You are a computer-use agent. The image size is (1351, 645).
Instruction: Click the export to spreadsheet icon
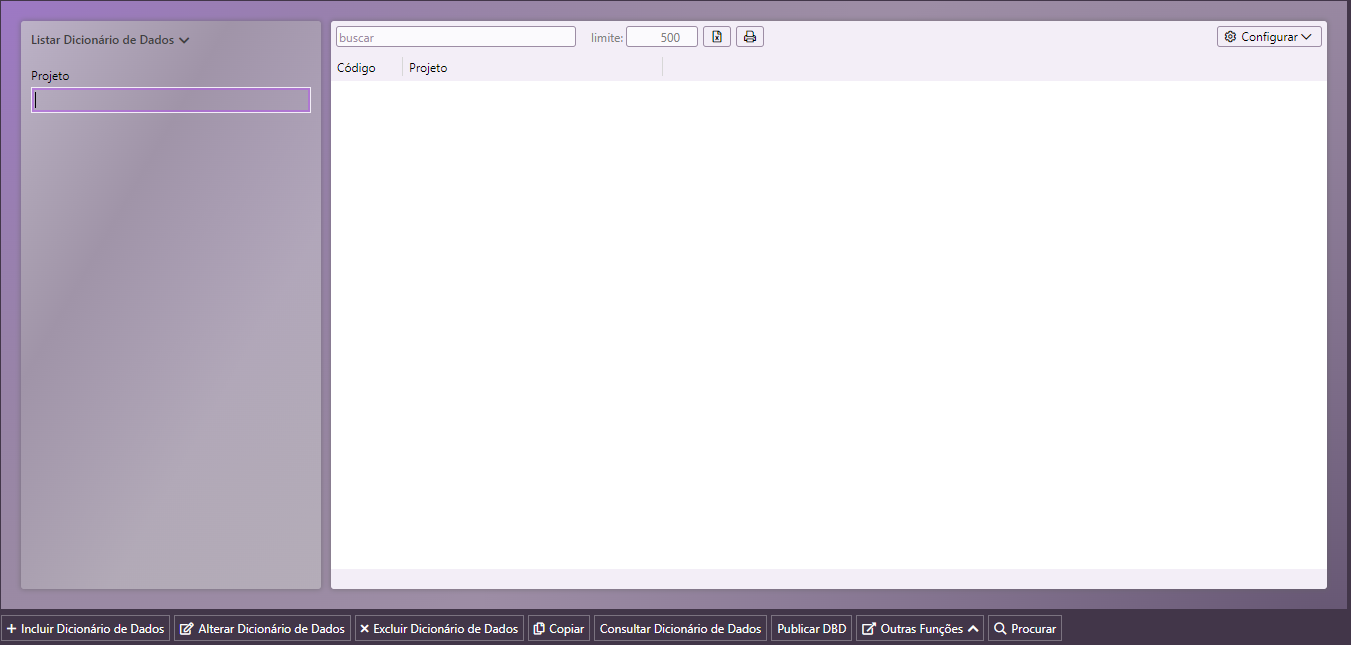[717, 37]
